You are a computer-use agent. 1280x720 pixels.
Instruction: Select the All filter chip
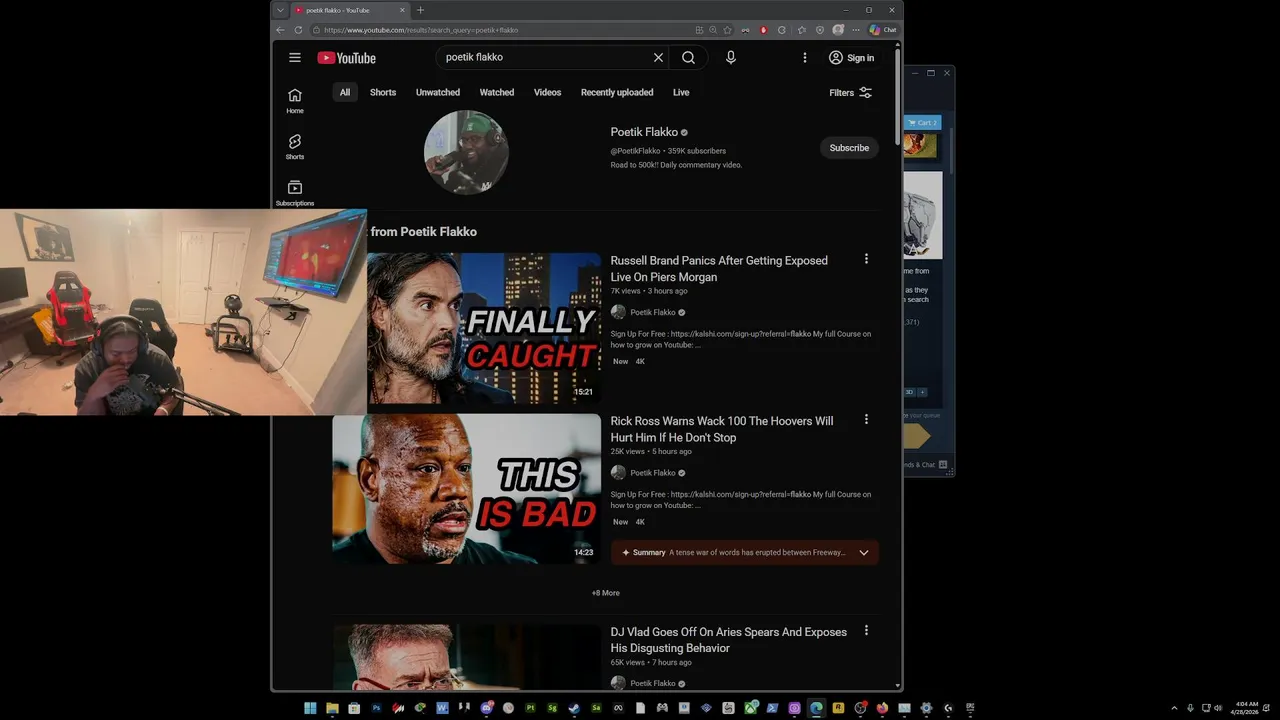coord(345,92)
